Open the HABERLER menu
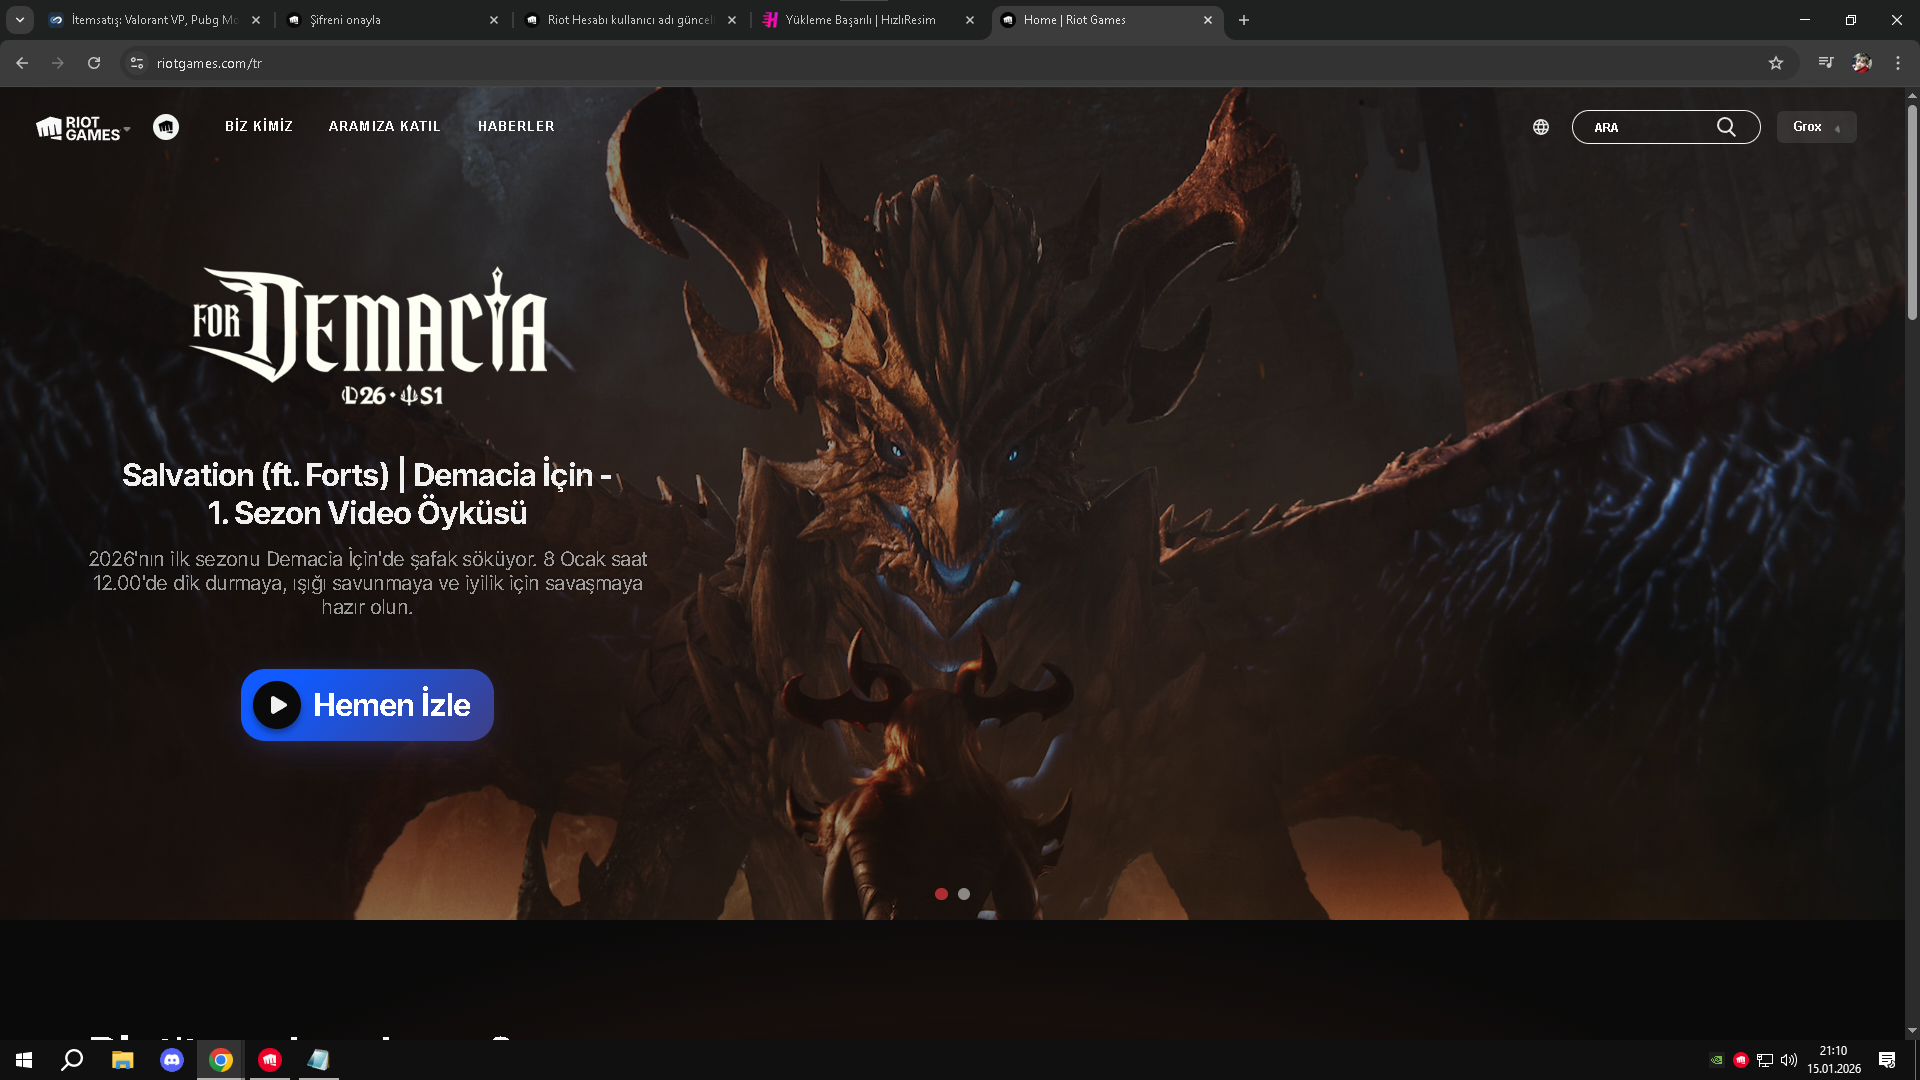 pyautogui.click(x=516, y=126)
